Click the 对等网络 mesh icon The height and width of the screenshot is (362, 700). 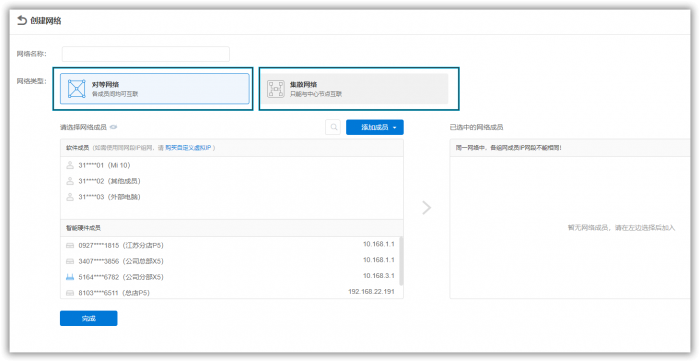76,89
